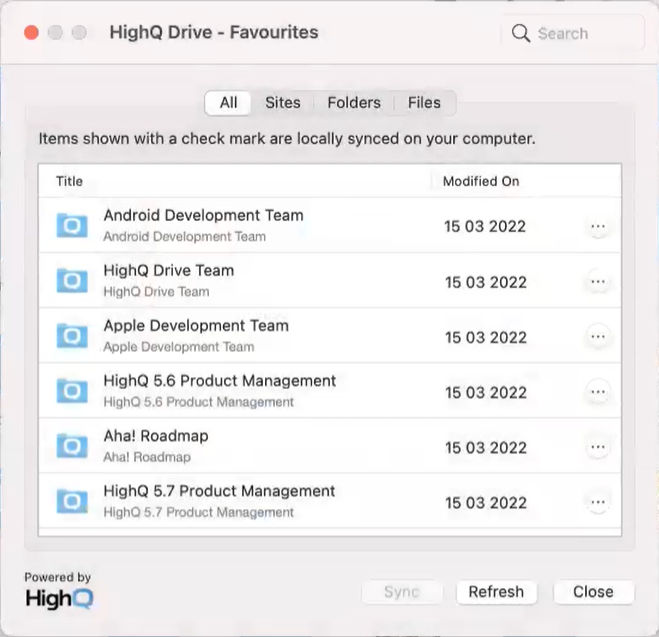The height and width of the screenshot is (637, 659).
Task: Click the 15 03 2022 date for HighQ 5.6 Product Management
Action: pos(486,392)
